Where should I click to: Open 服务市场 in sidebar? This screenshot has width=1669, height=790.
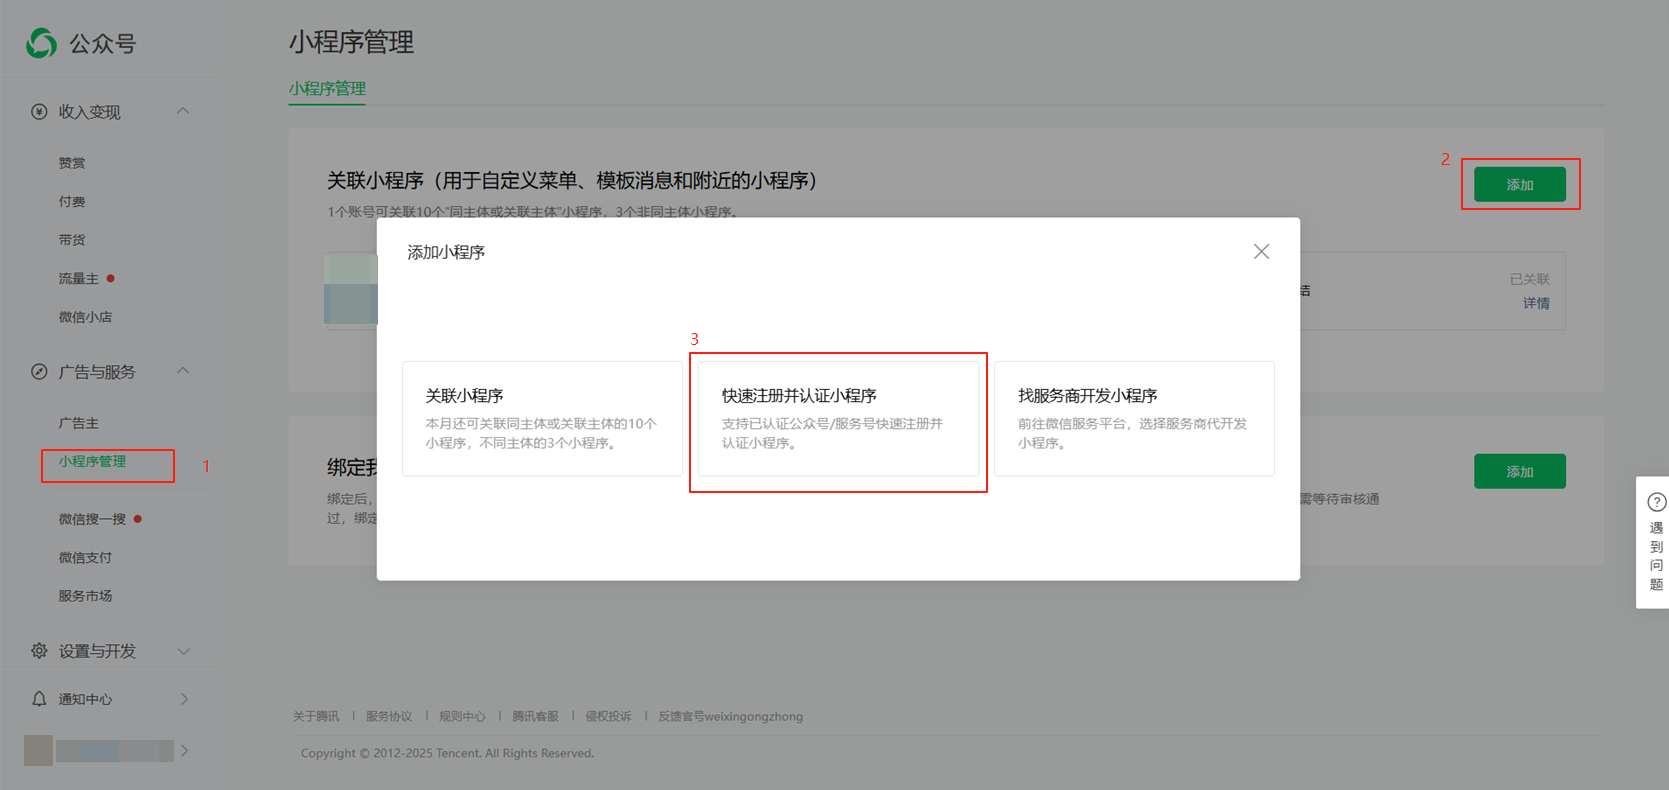point(85,596)
